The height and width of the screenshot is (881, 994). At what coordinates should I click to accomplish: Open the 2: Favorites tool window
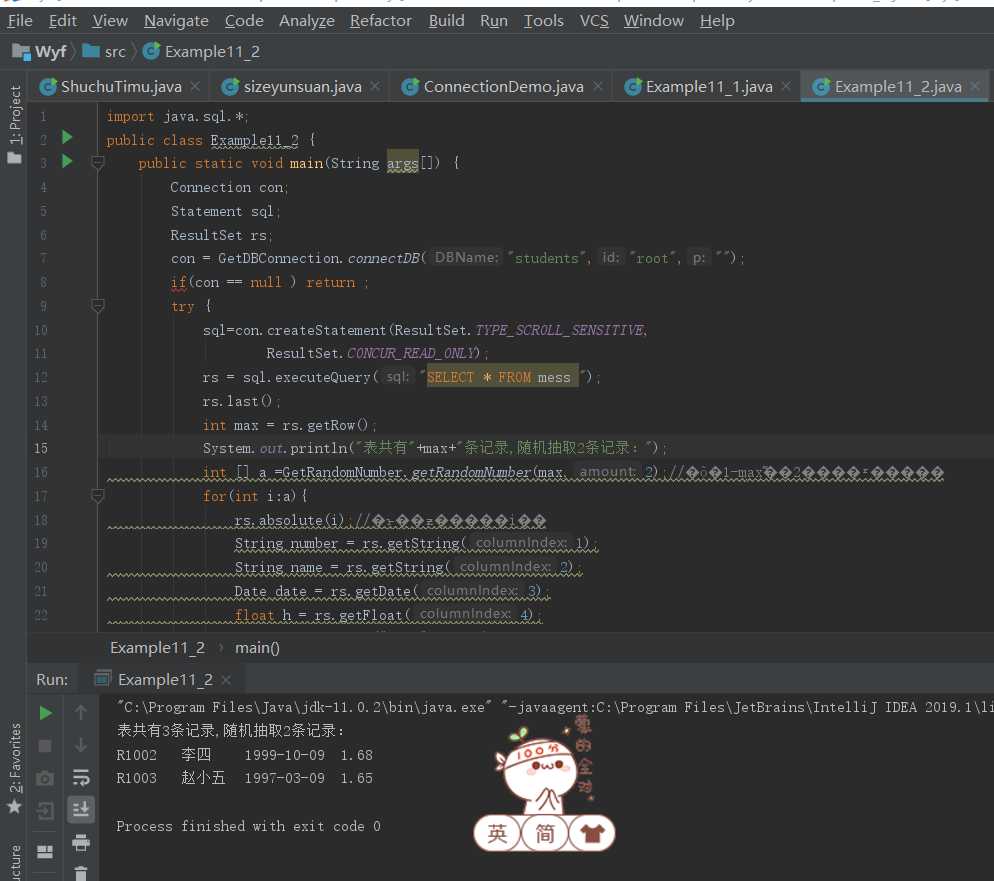click(x=15, y=768)
